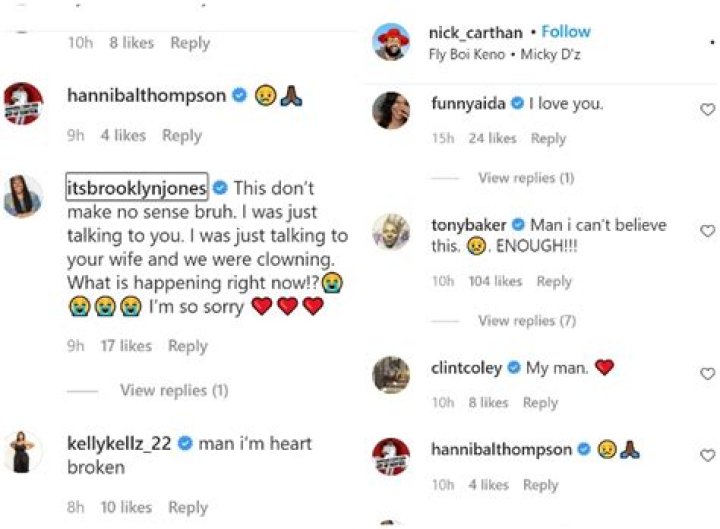Open kellykellz_22's avatar

(23, 450)
